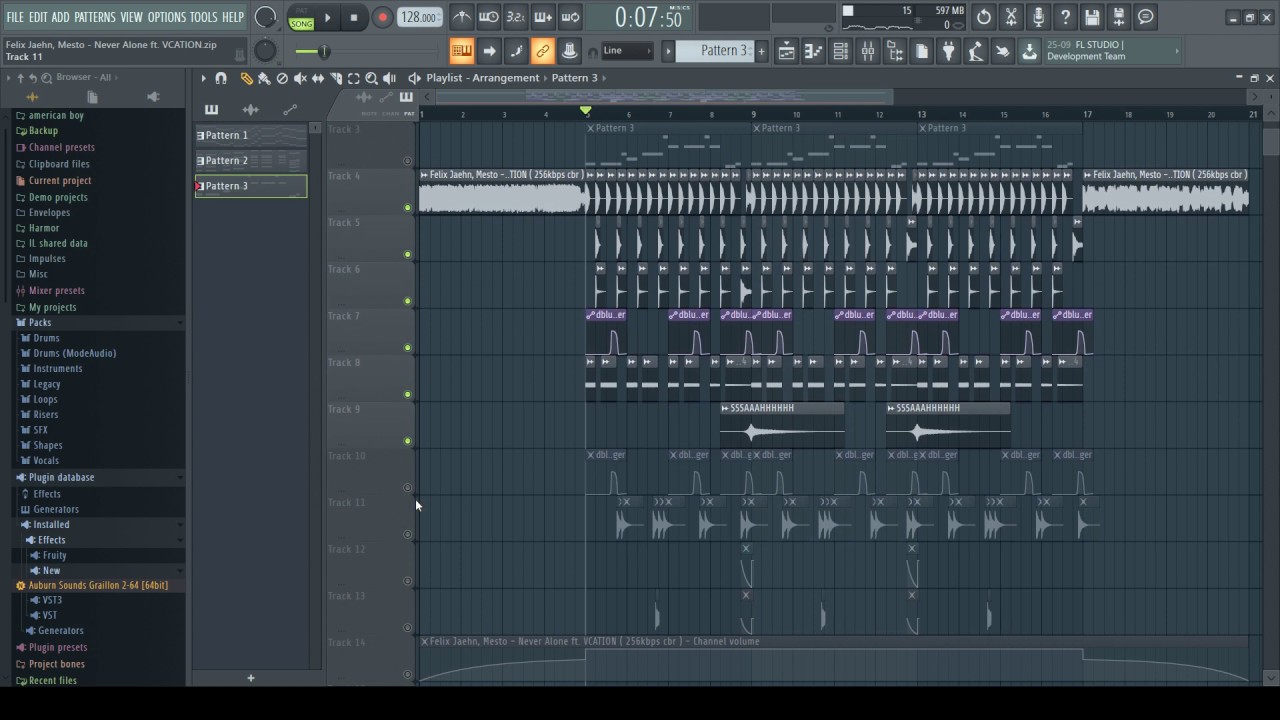Image resolution: width=1280 pixels, height=720 pixels.
Task: Select Auburn Sounds Graillon 2-64 plugin
Action: click(x=98, y=585)
